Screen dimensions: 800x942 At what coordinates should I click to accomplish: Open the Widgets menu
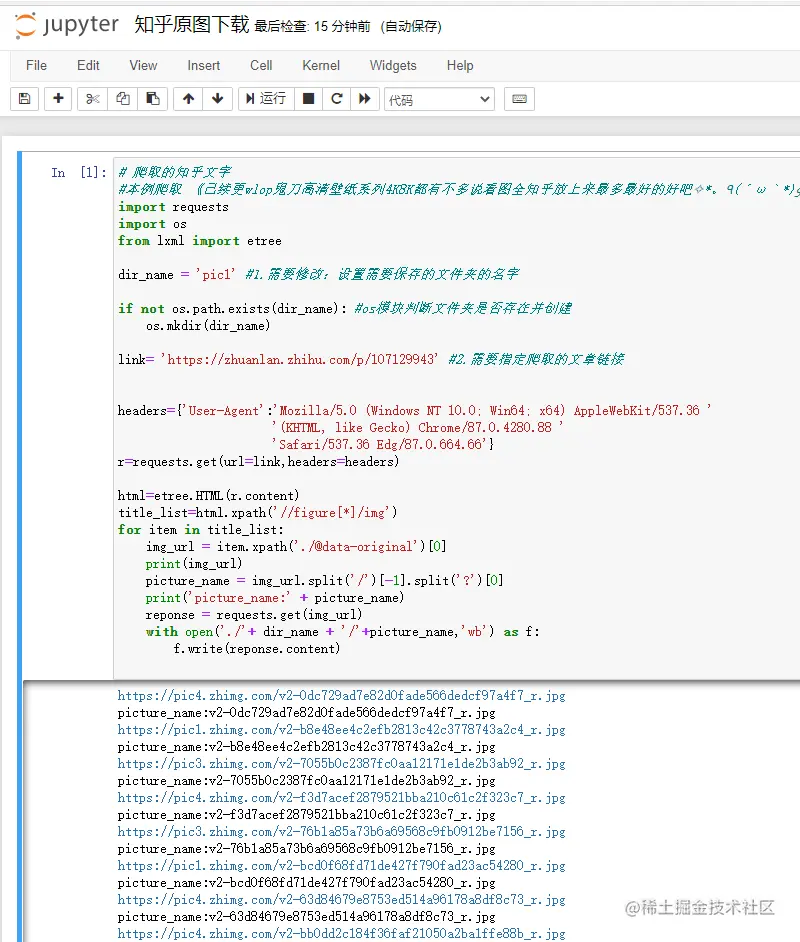[393, 65]
